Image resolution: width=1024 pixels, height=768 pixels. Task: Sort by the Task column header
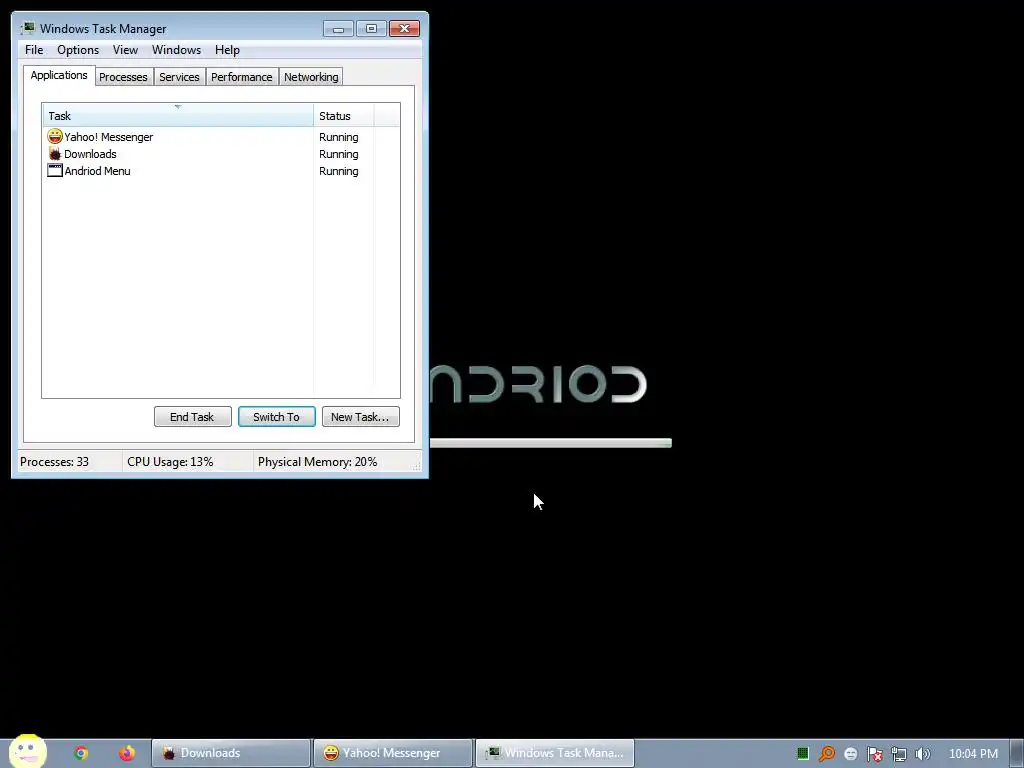click(x=178, y=116)
